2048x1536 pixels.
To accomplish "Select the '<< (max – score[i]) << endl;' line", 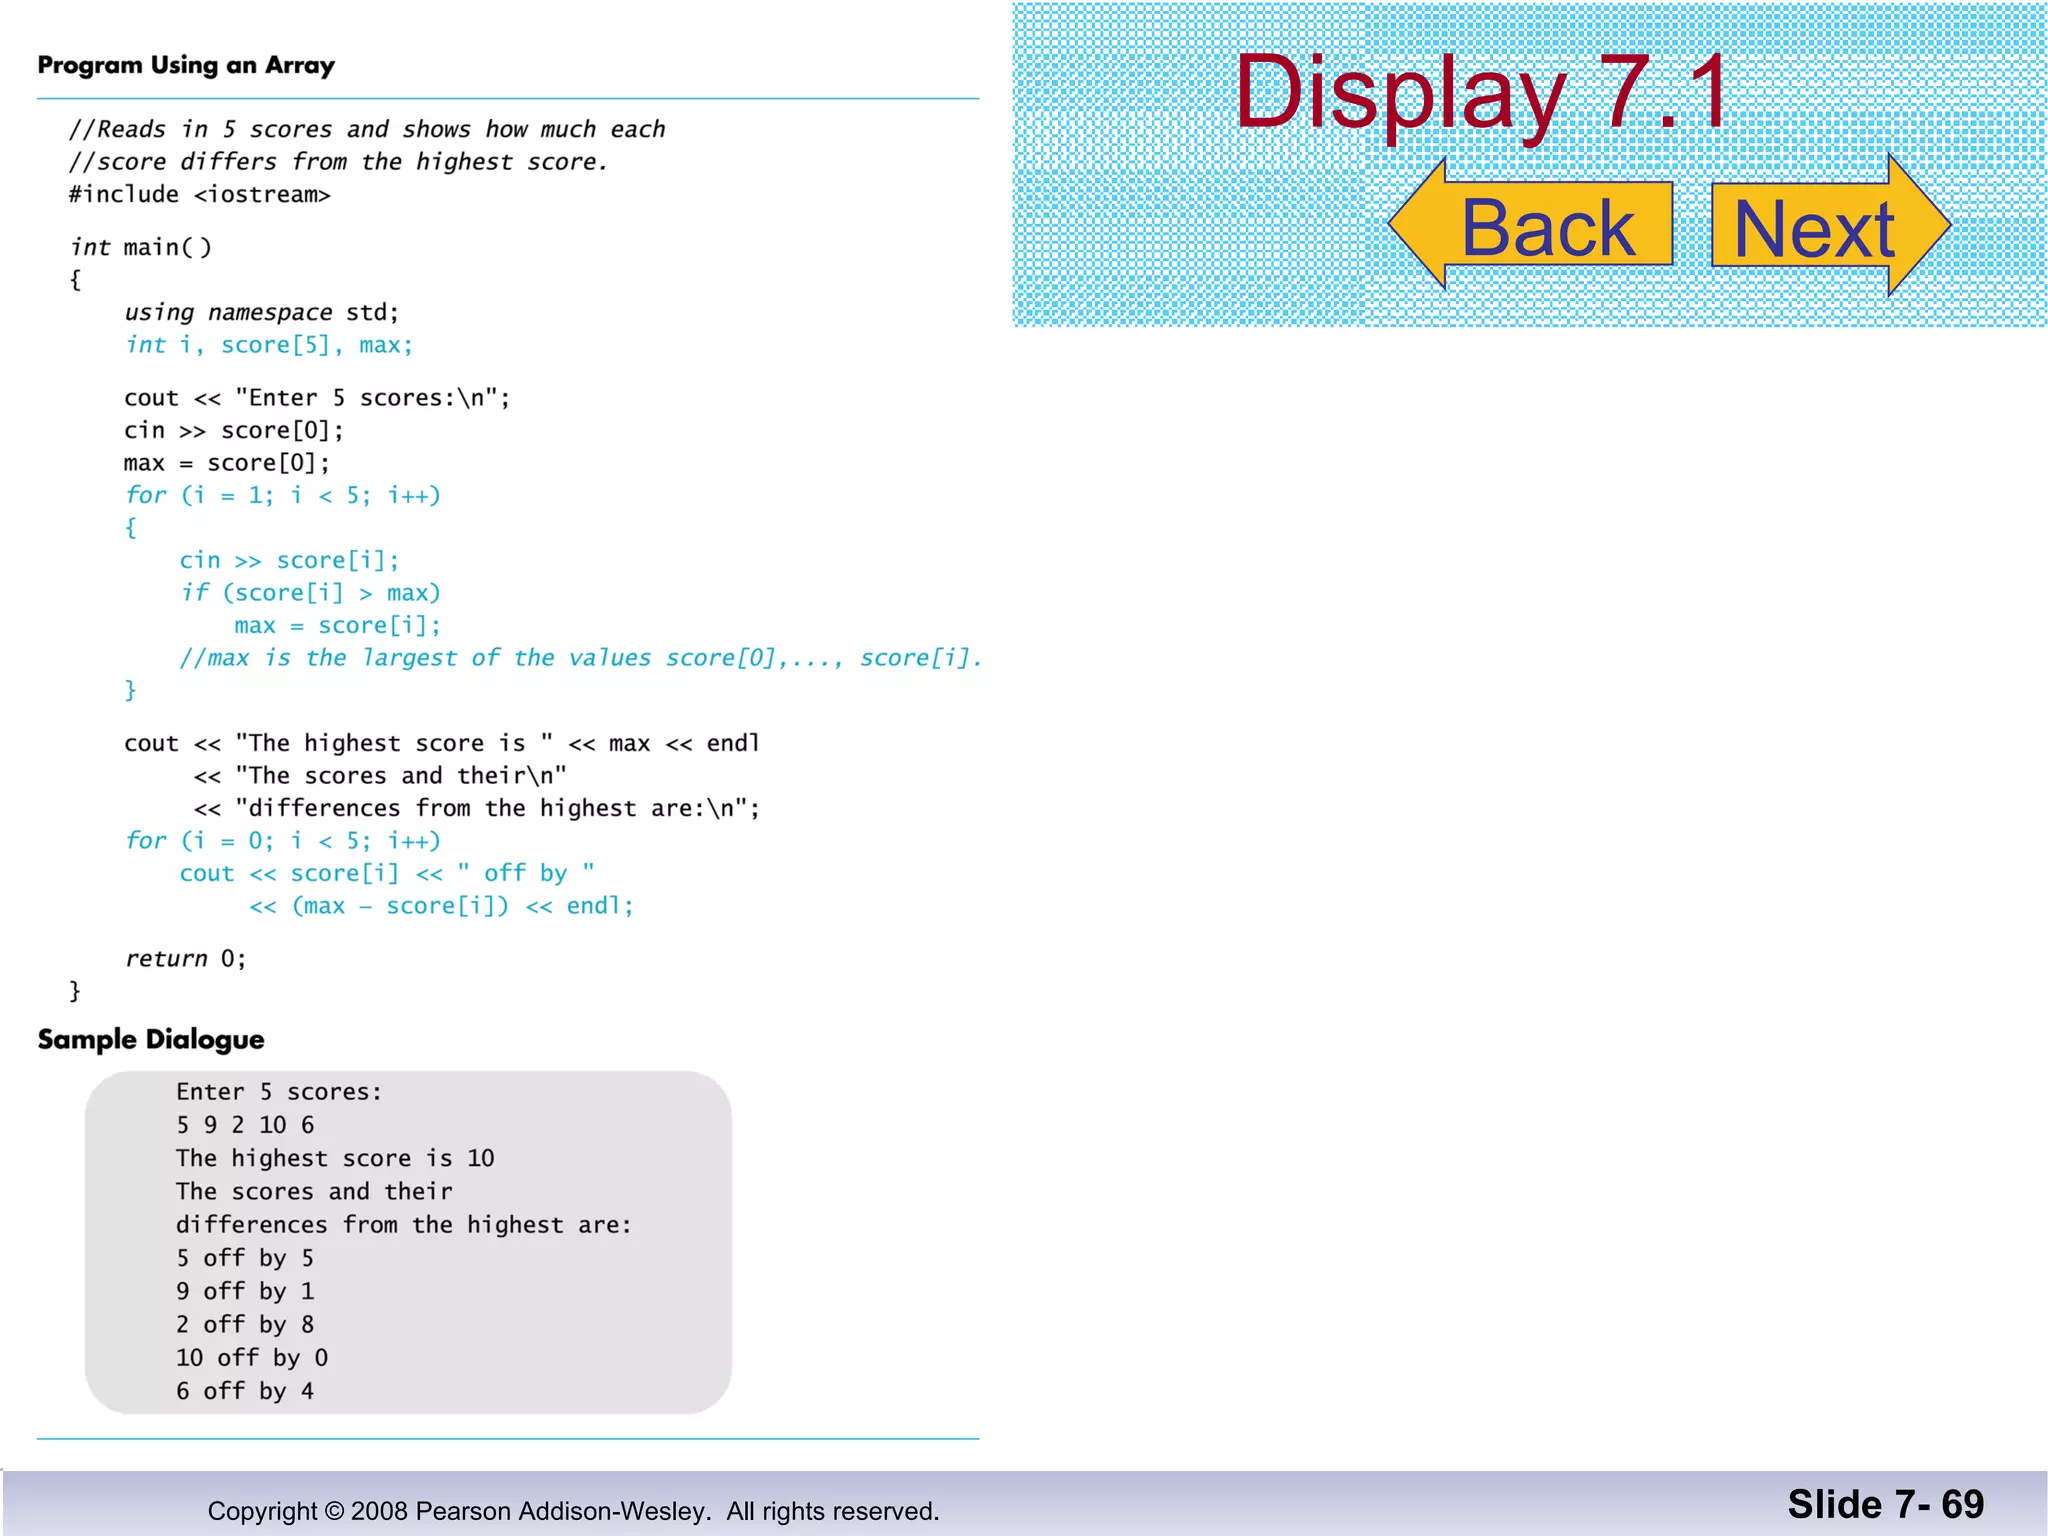I will (x=441, y=906).
